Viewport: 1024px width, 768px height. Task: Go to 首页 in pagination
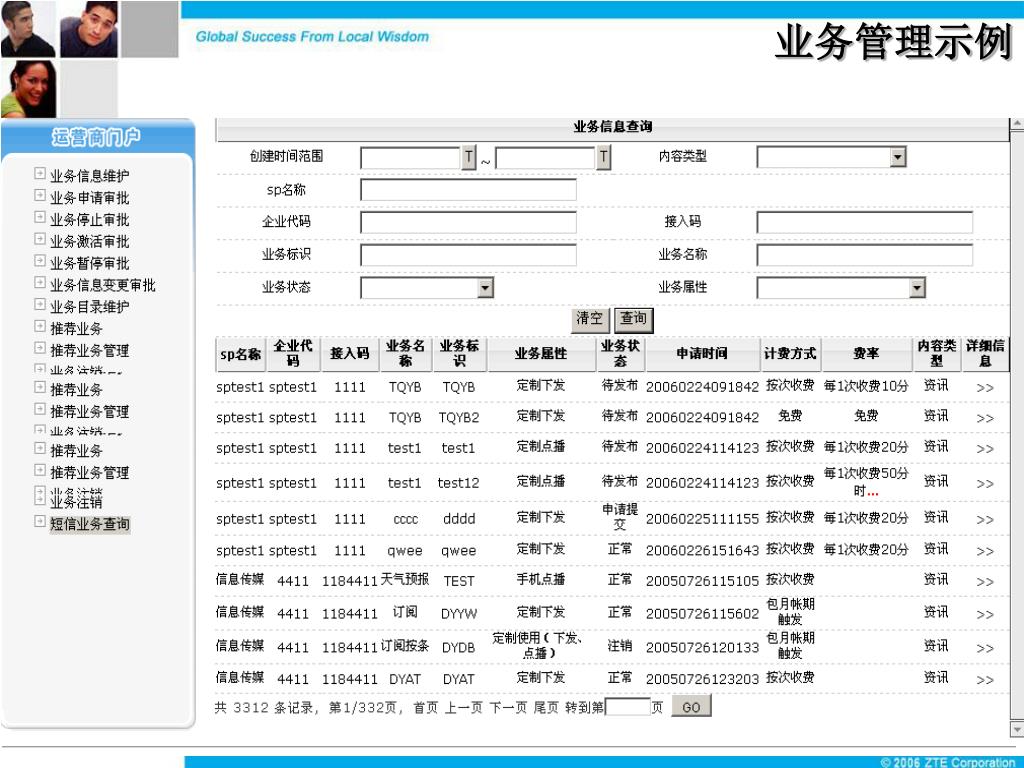point(426,708)
